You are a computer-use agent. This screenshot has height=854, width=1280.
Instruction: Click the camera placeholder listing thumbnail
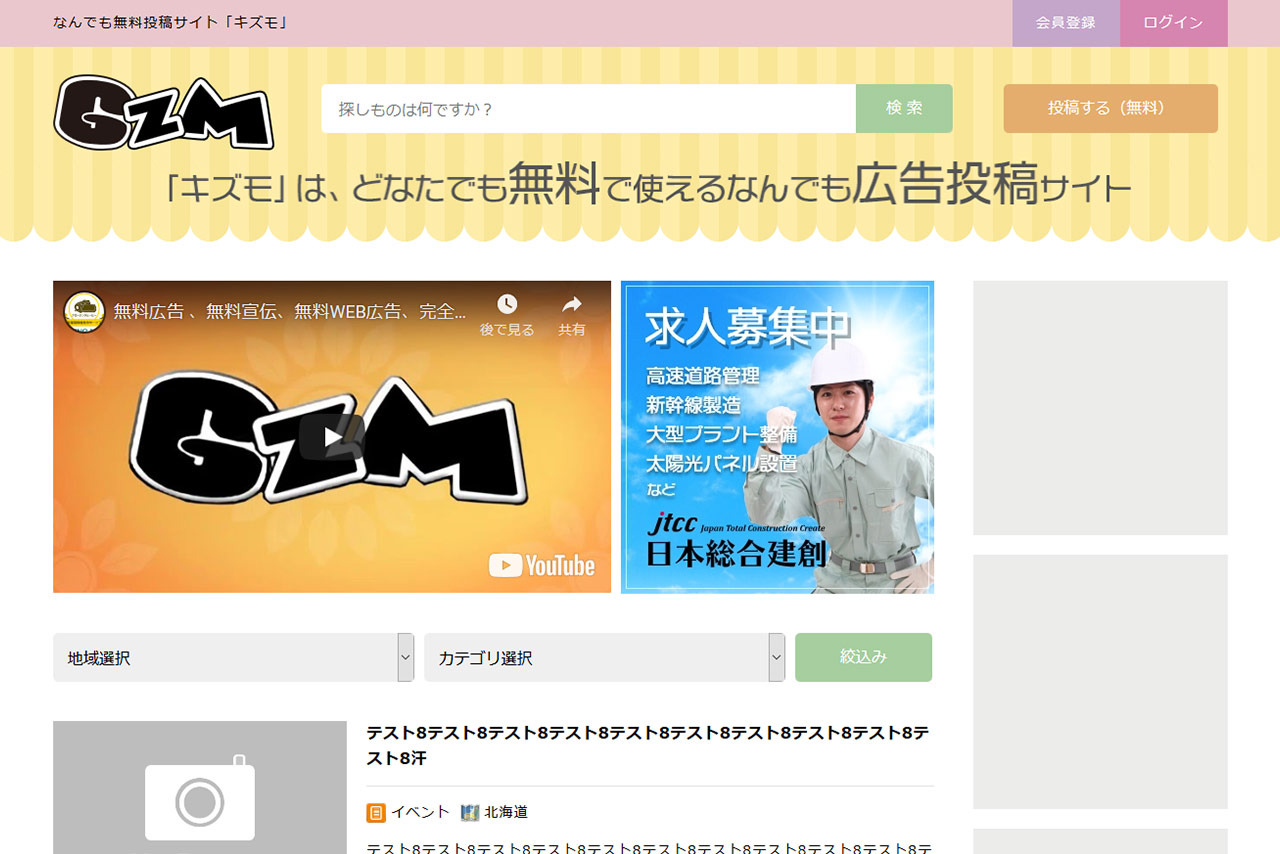click(x=200, y=788)
